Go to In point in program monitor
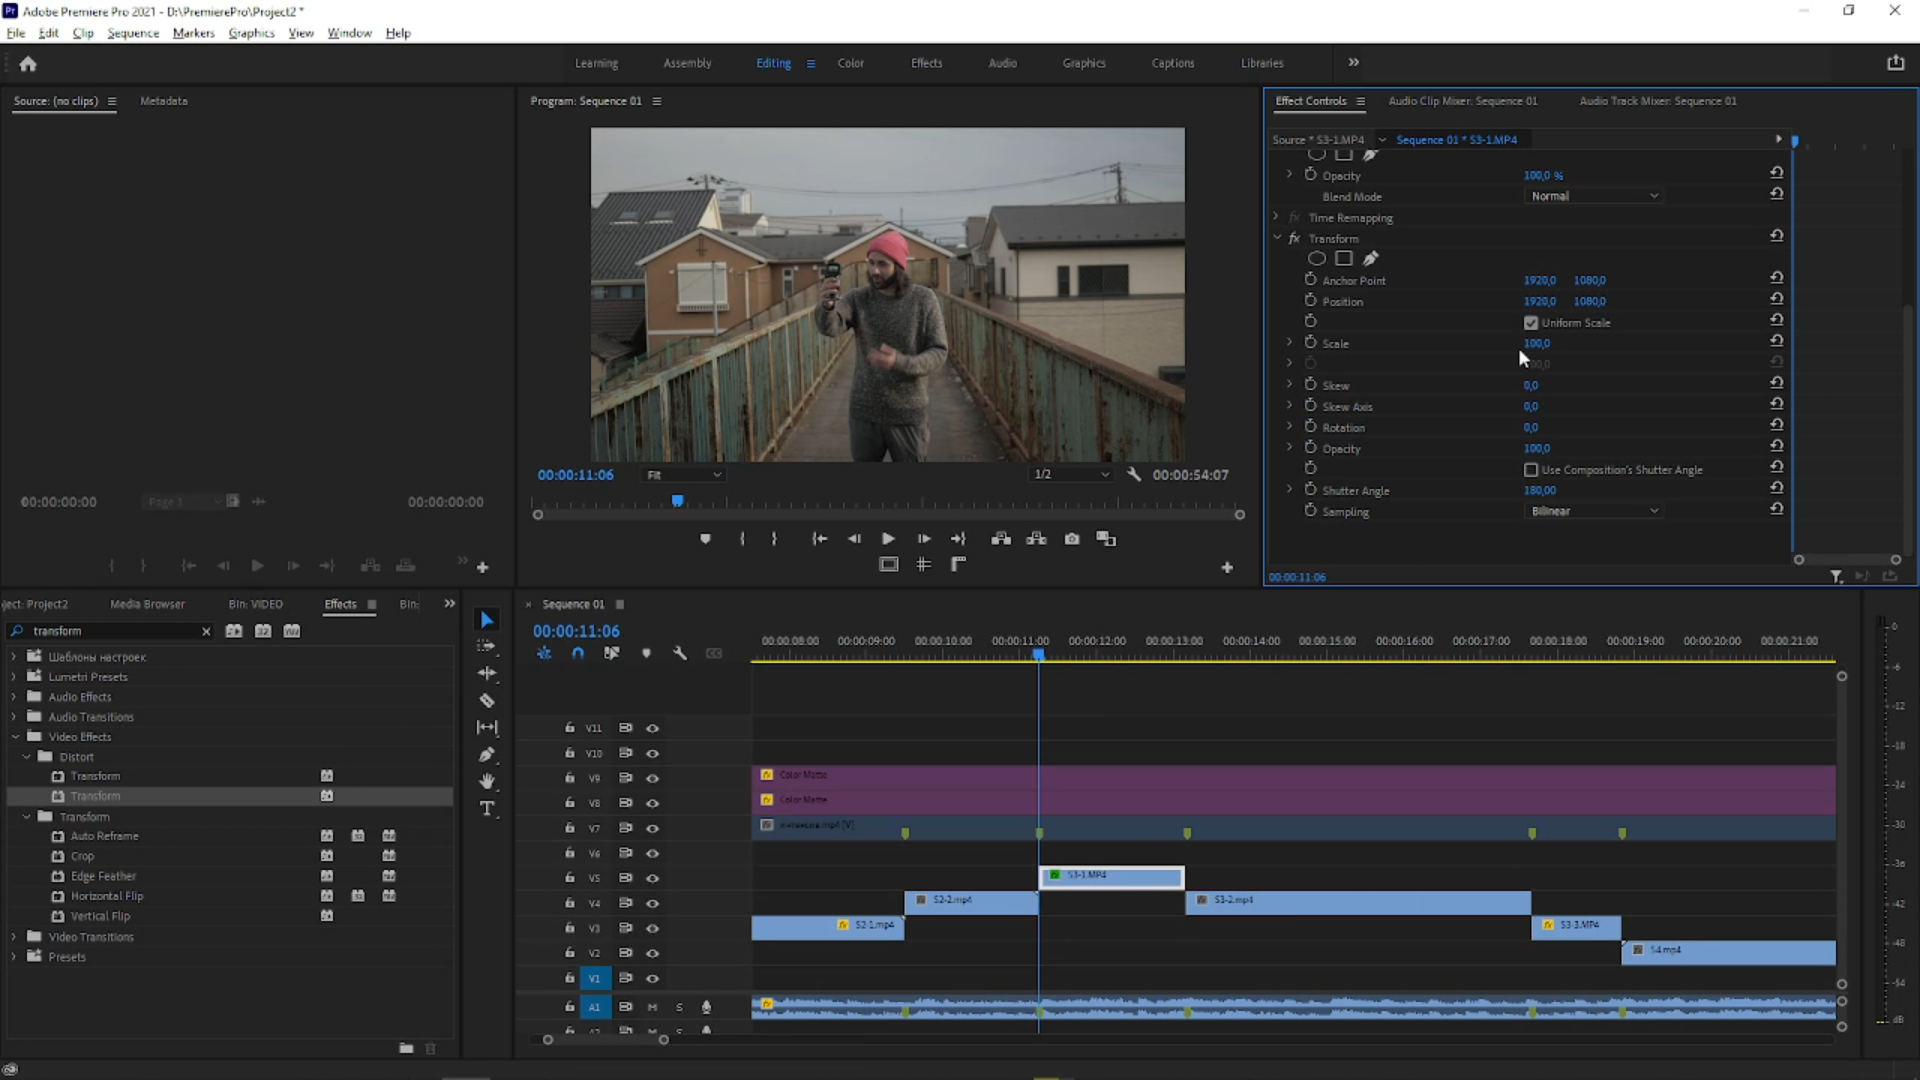 pyautogui.click(x=819, y=539)
